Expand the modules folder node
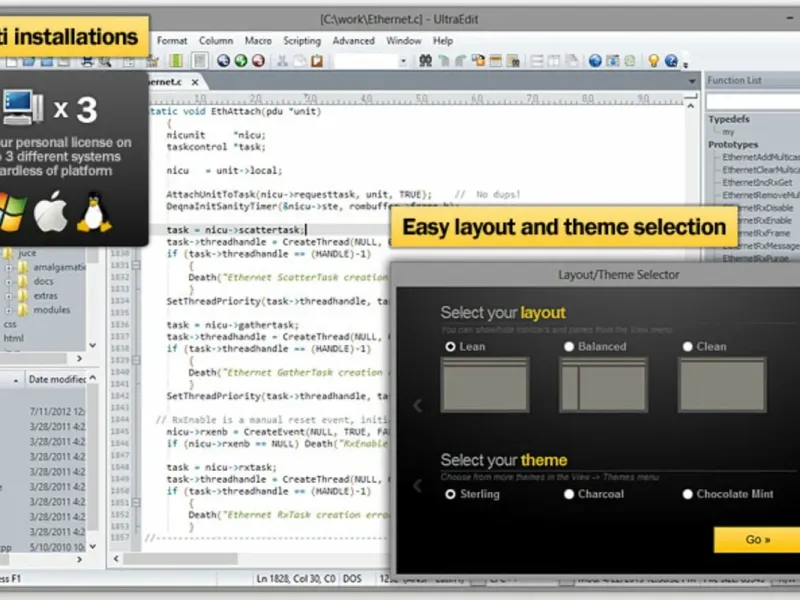 pyautogui.click(x=9, y=310)
